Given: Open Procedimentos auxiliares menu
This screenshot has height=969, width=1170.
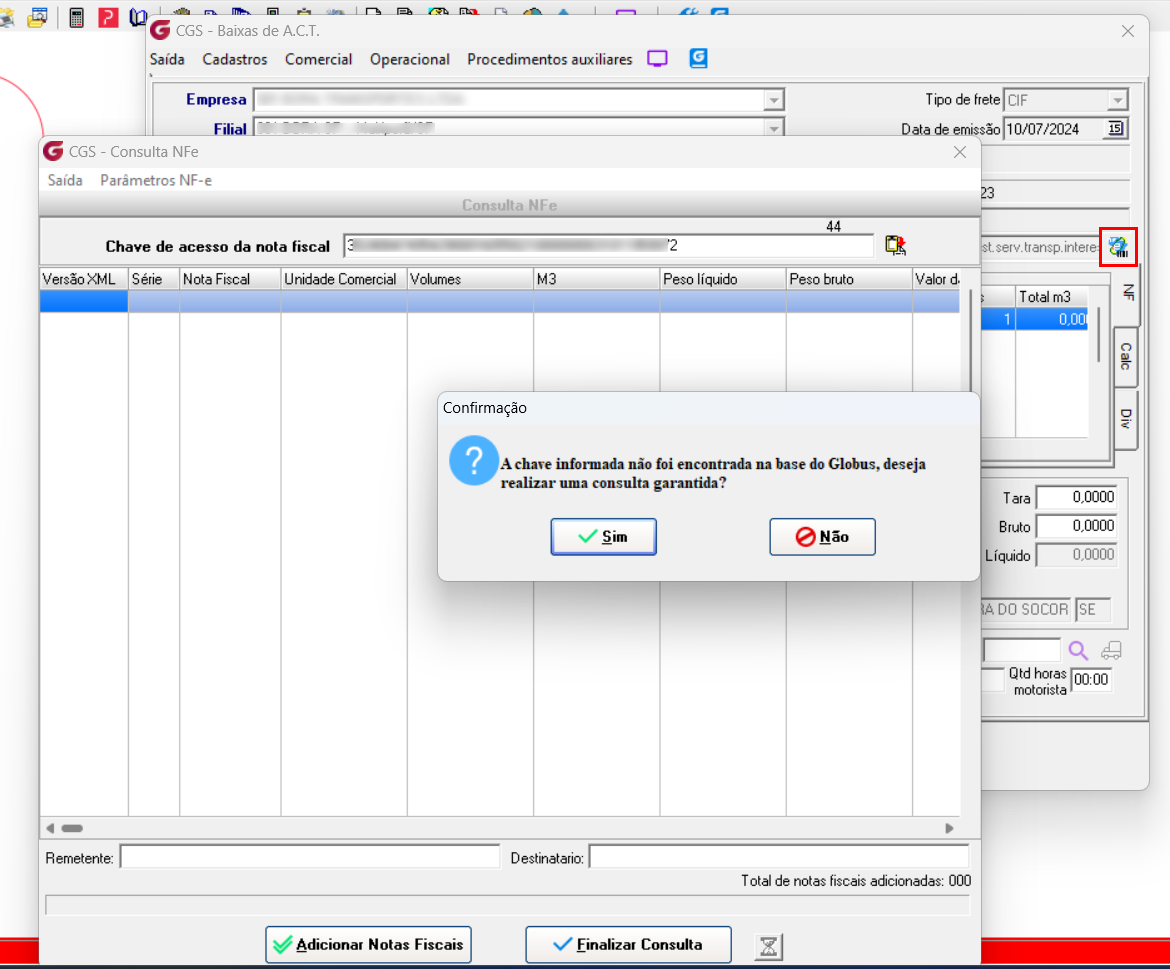Looking at the screenshot, I should 550,59.
